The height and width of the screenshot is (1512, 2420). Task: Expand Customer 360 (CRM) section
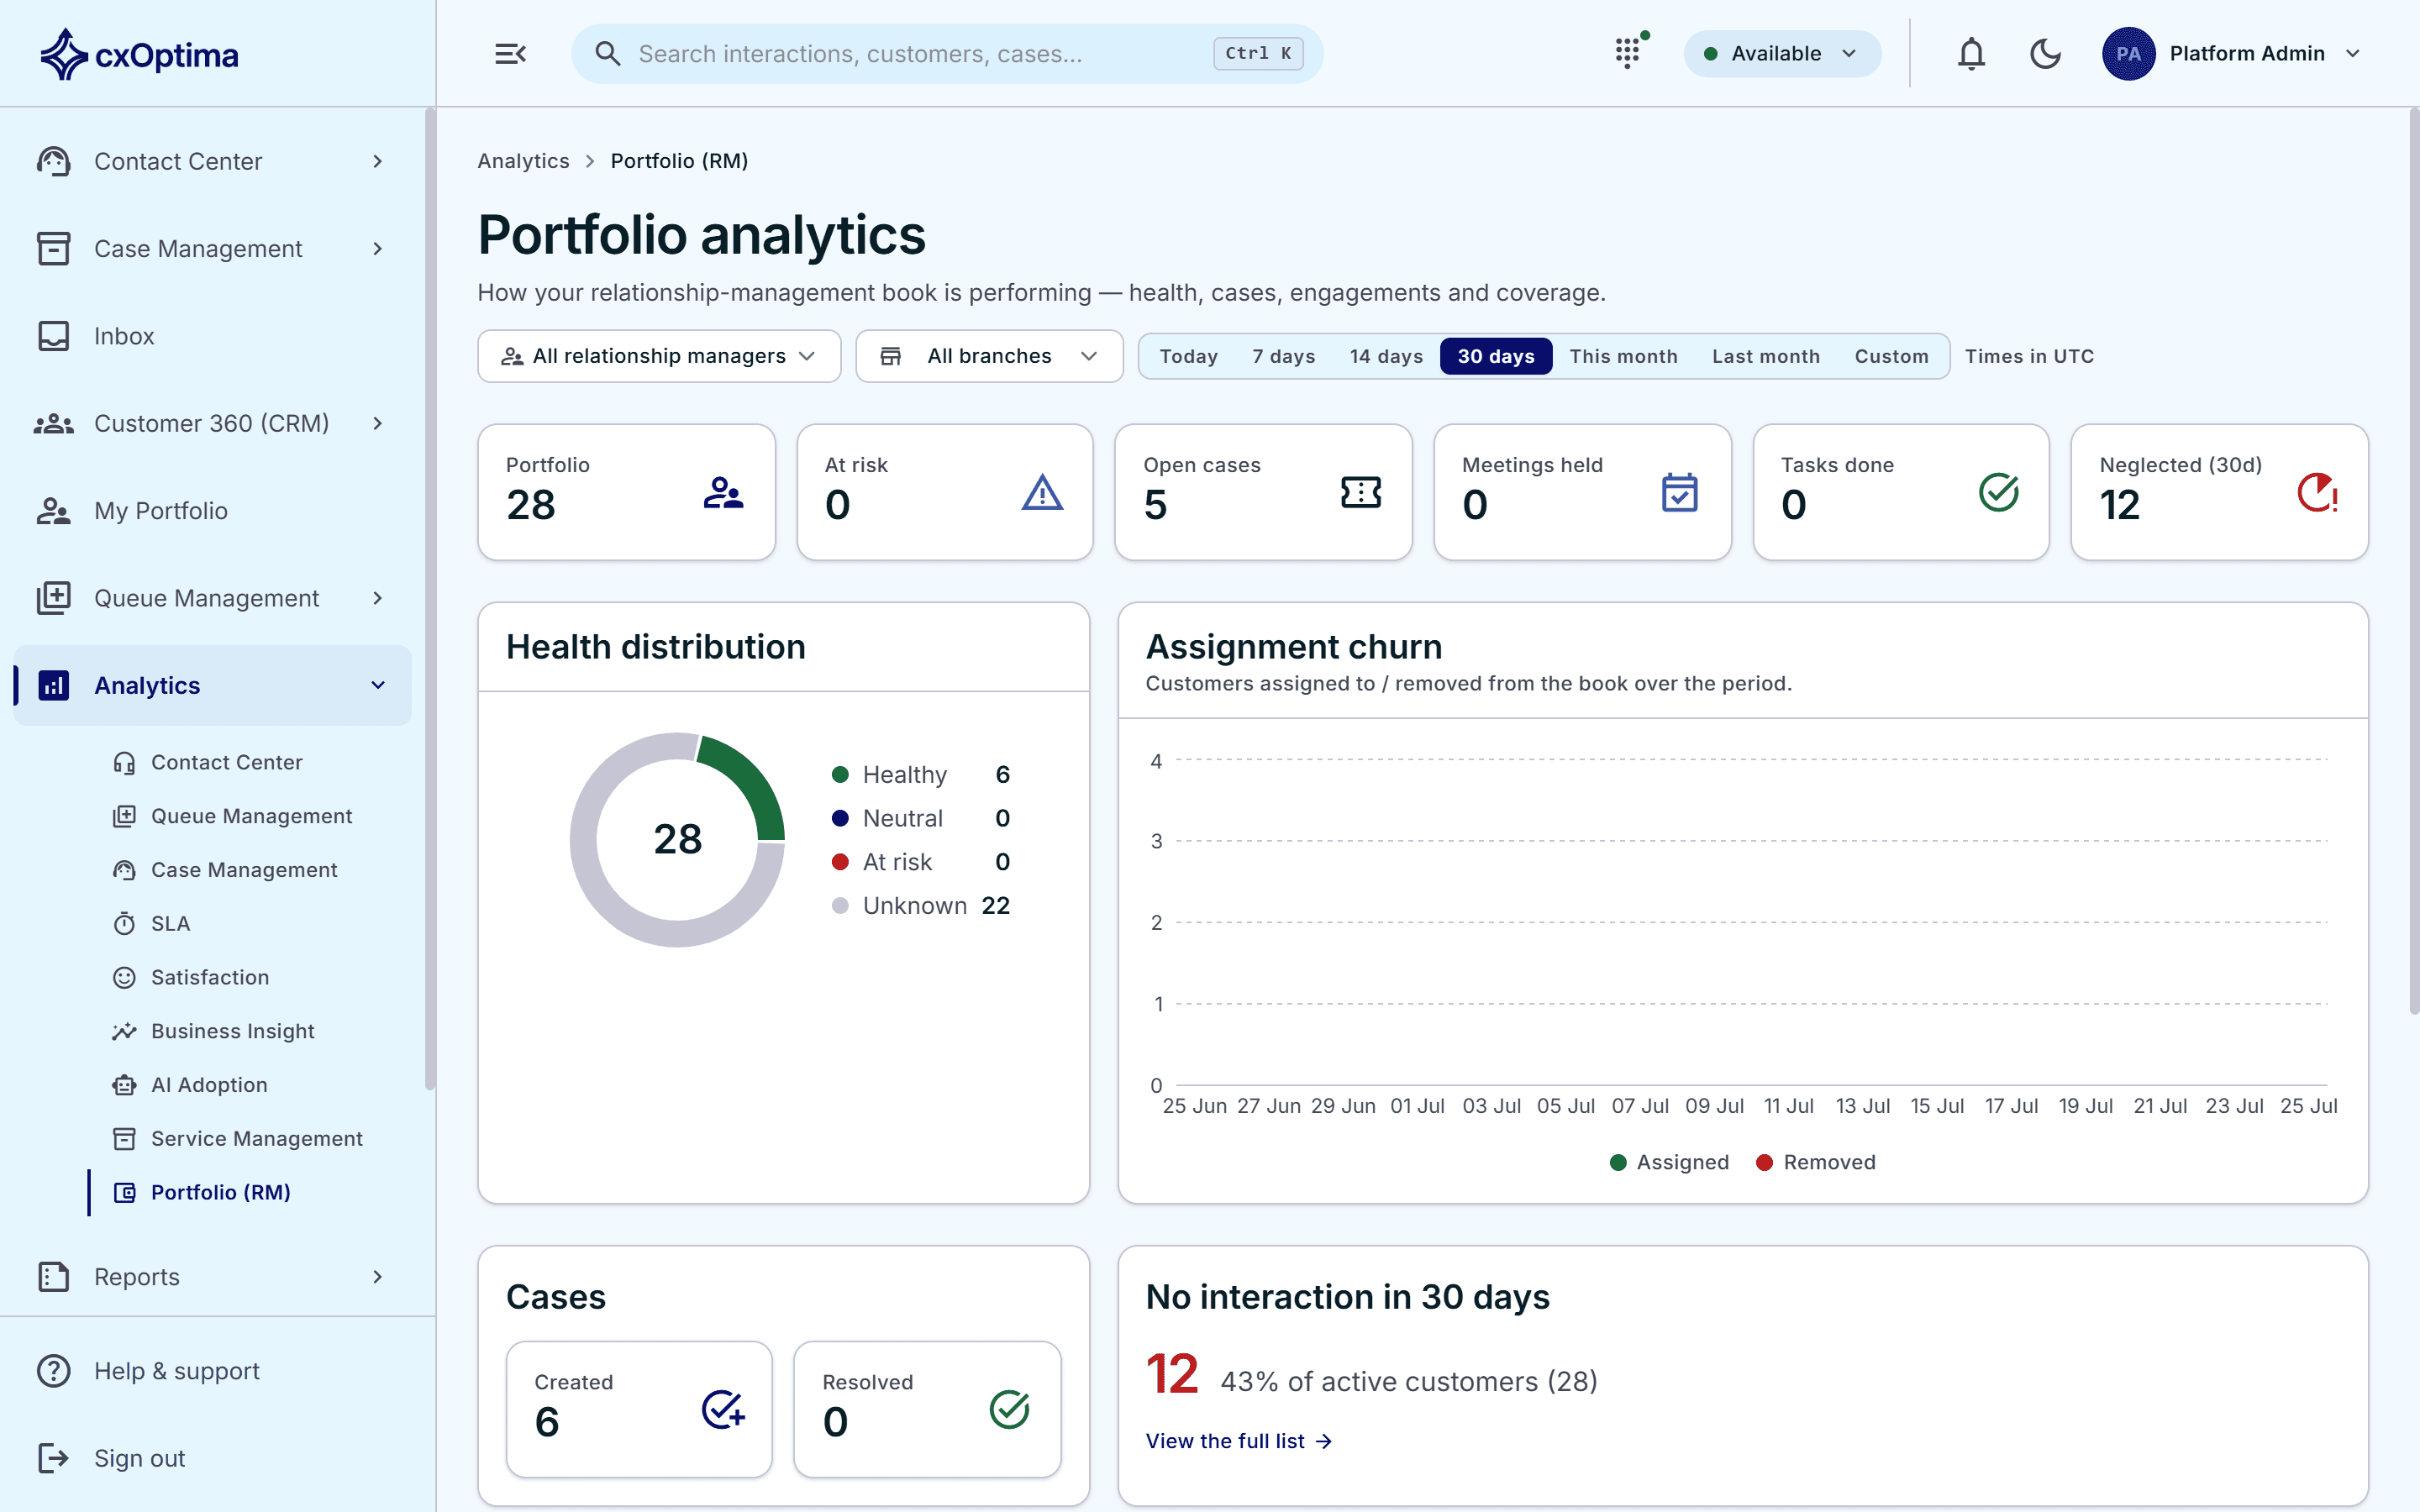[x=212, y=423]
